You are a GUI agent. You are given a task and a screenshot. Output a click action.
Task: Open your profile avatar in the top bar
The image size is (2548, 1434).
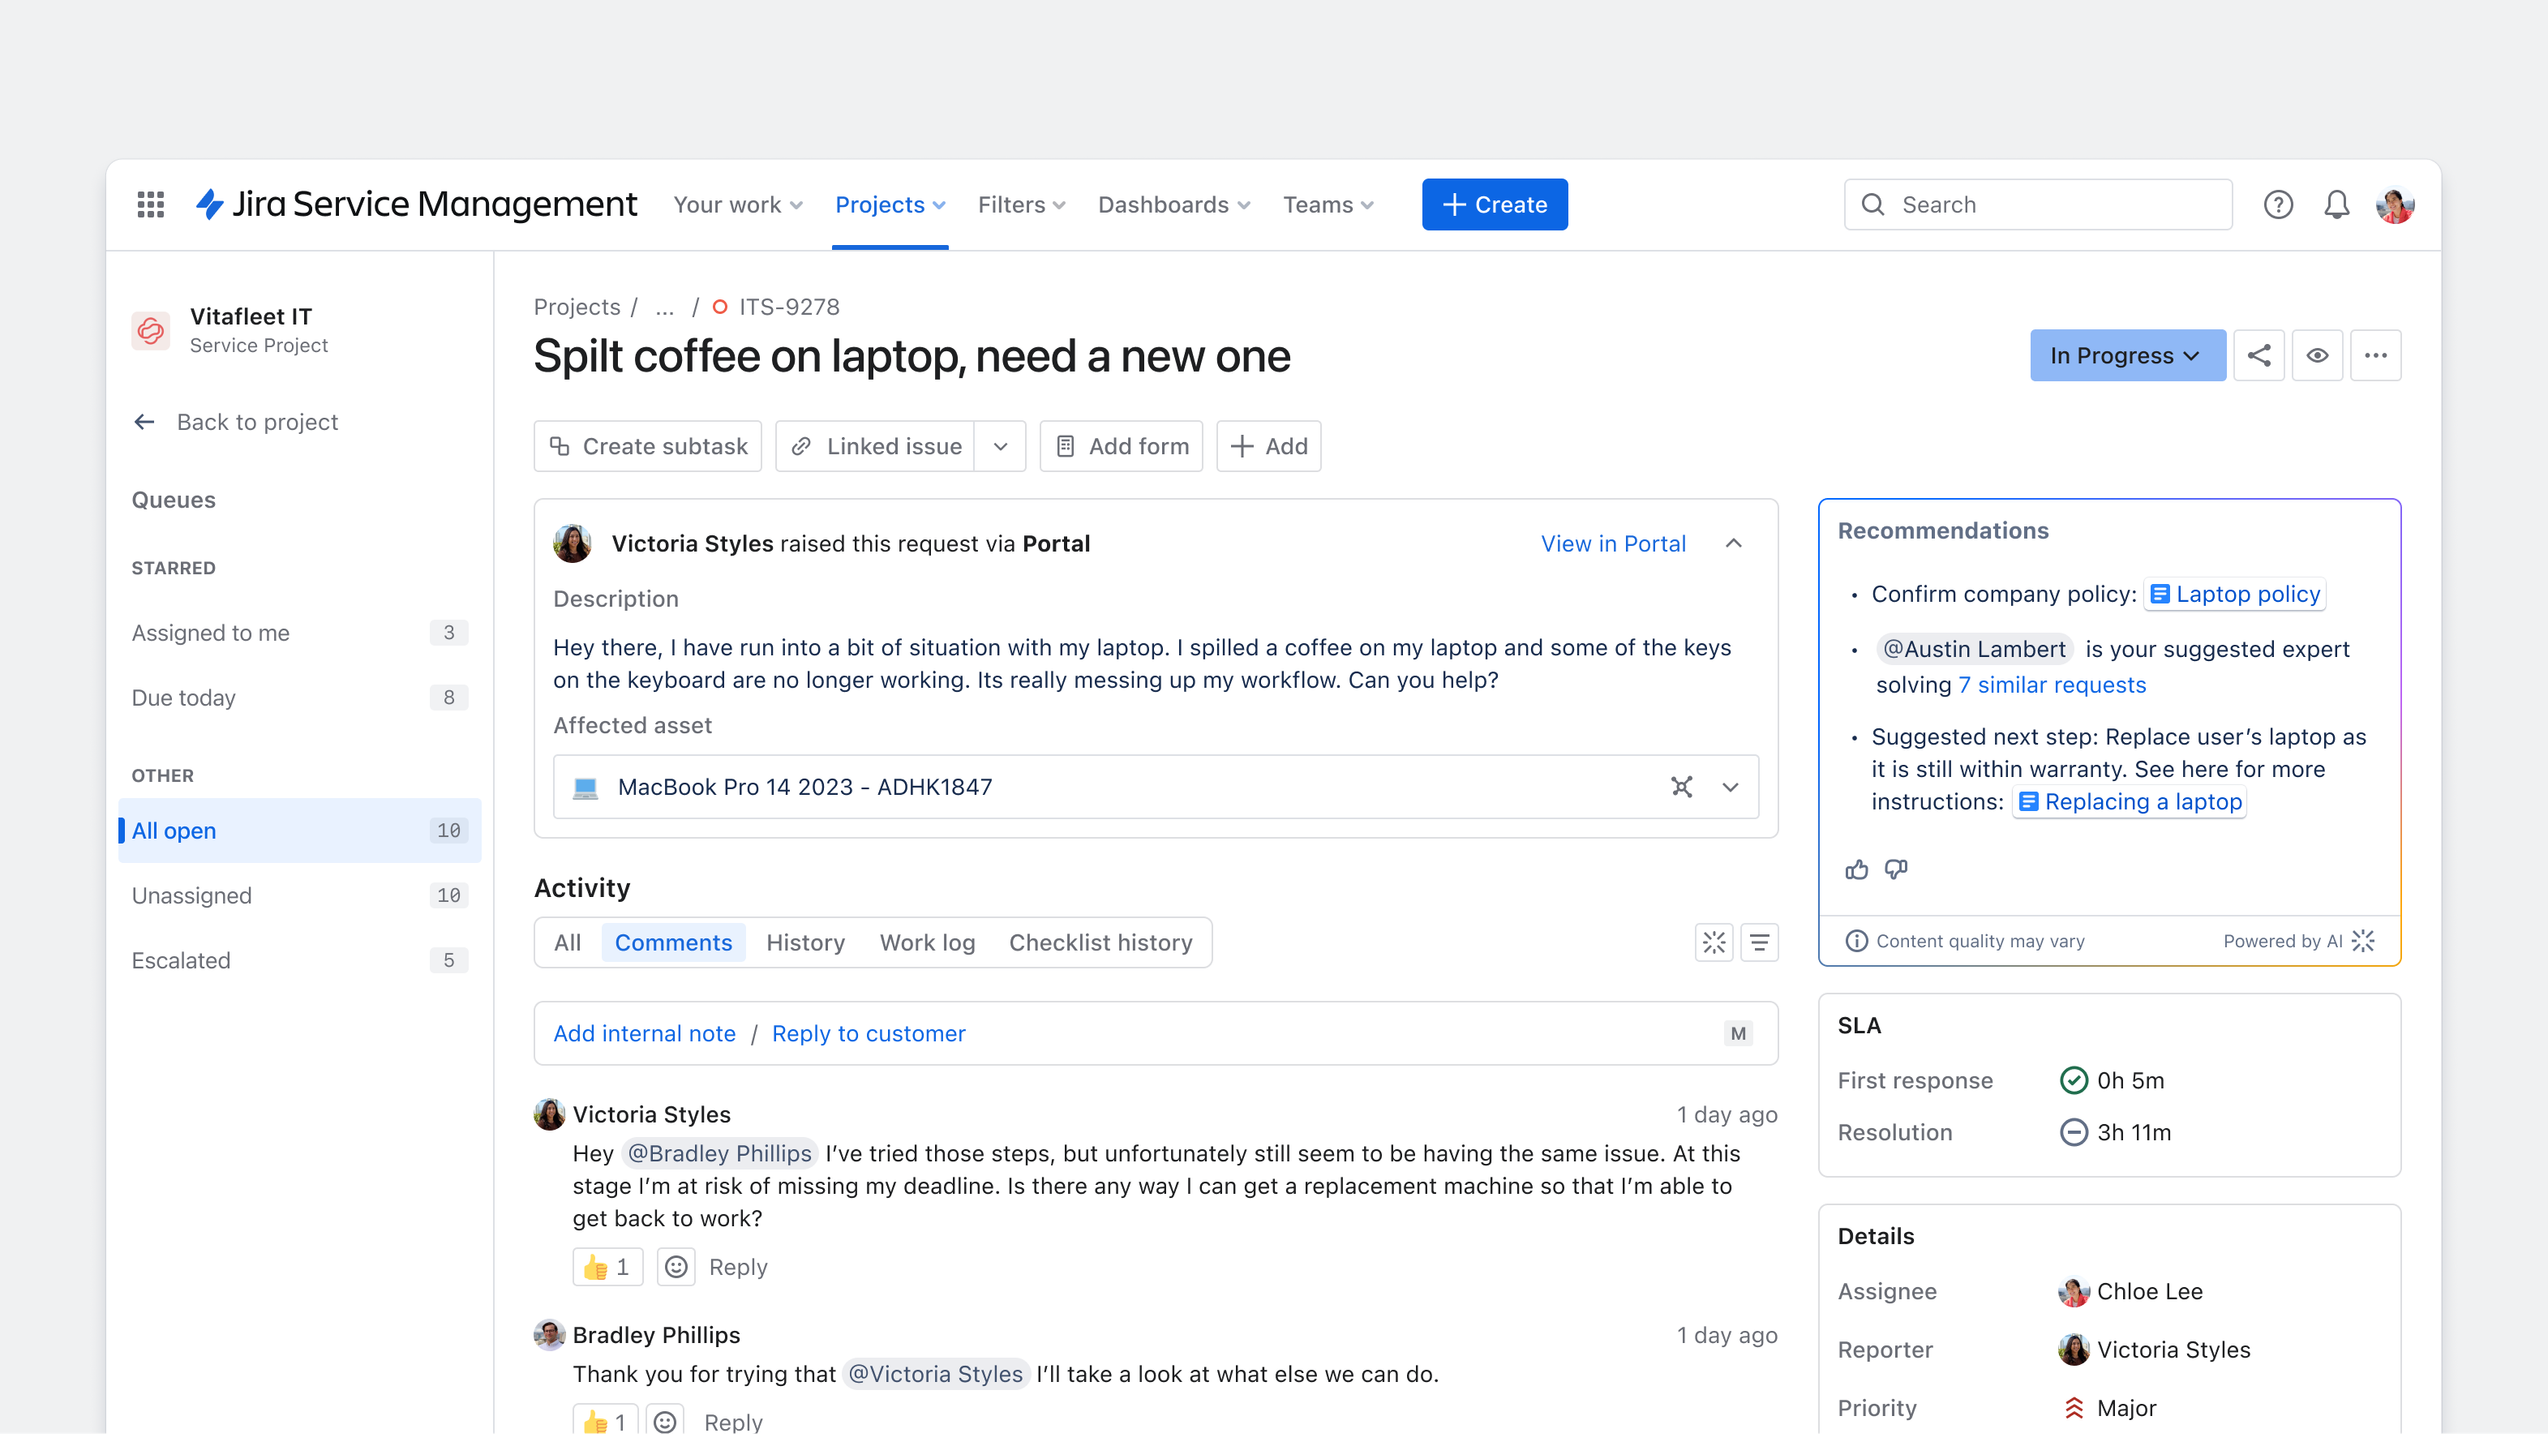2396,204
